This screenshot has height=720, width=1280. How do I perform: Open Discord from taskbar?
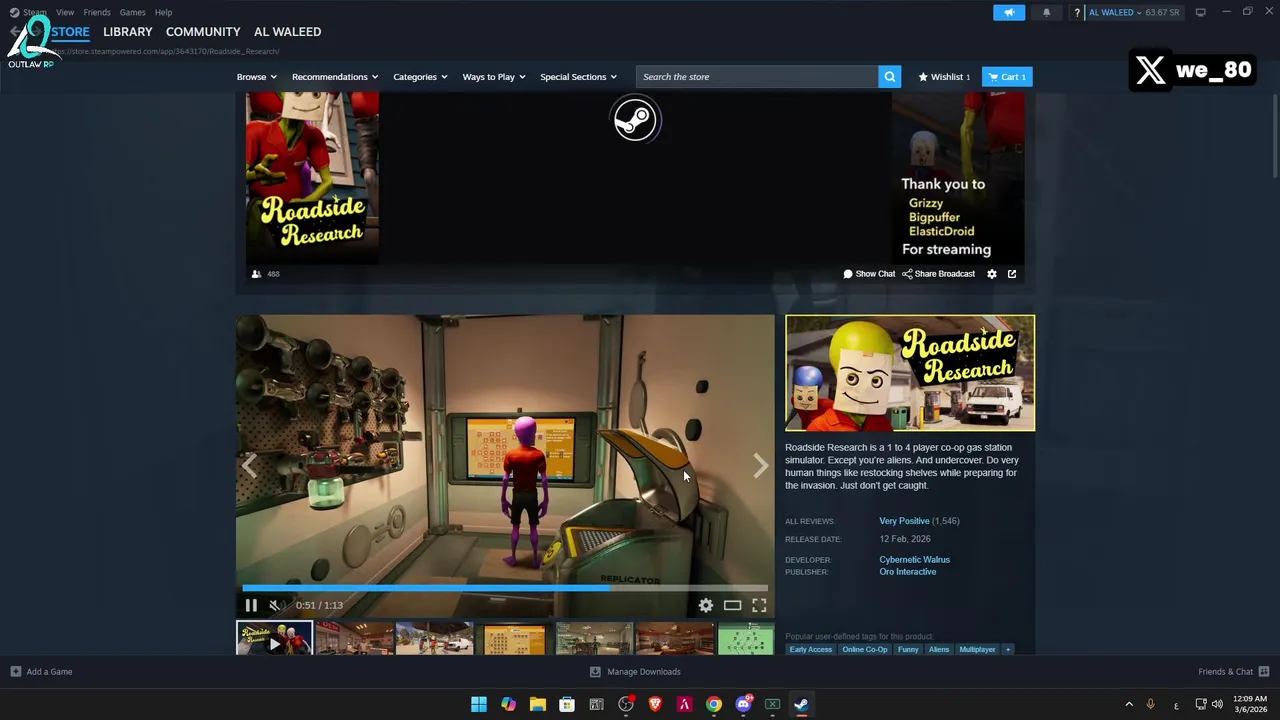coord(743,704)
